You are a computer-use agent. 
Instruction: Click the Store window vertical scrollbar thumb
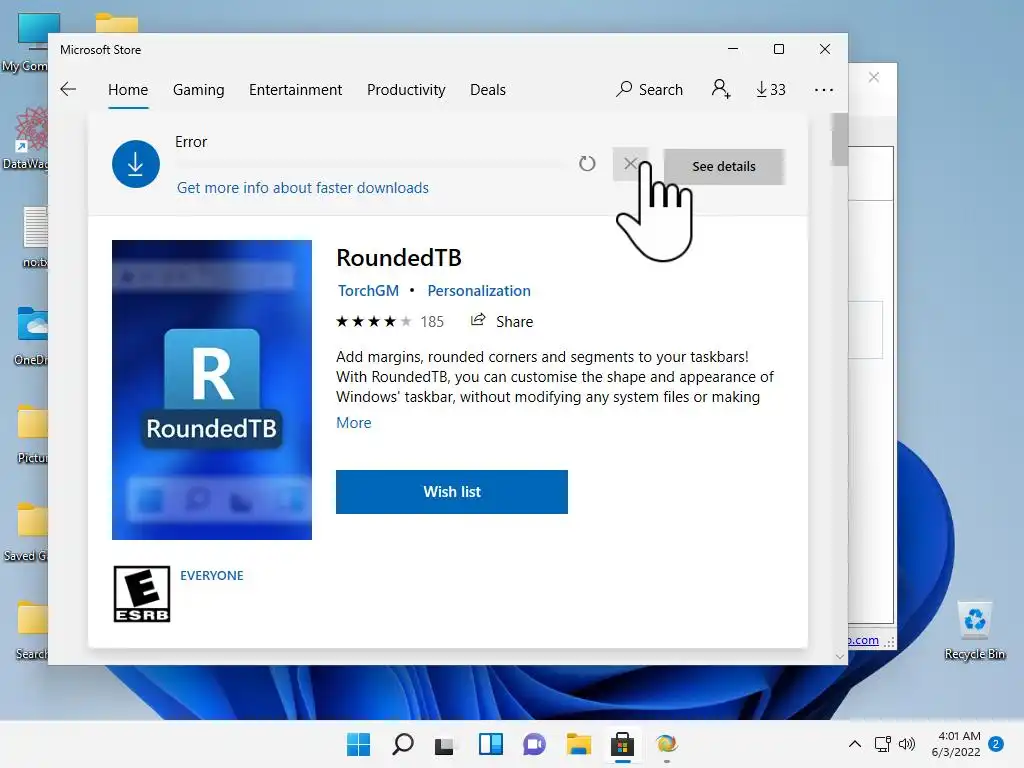[x=839, y=140]
